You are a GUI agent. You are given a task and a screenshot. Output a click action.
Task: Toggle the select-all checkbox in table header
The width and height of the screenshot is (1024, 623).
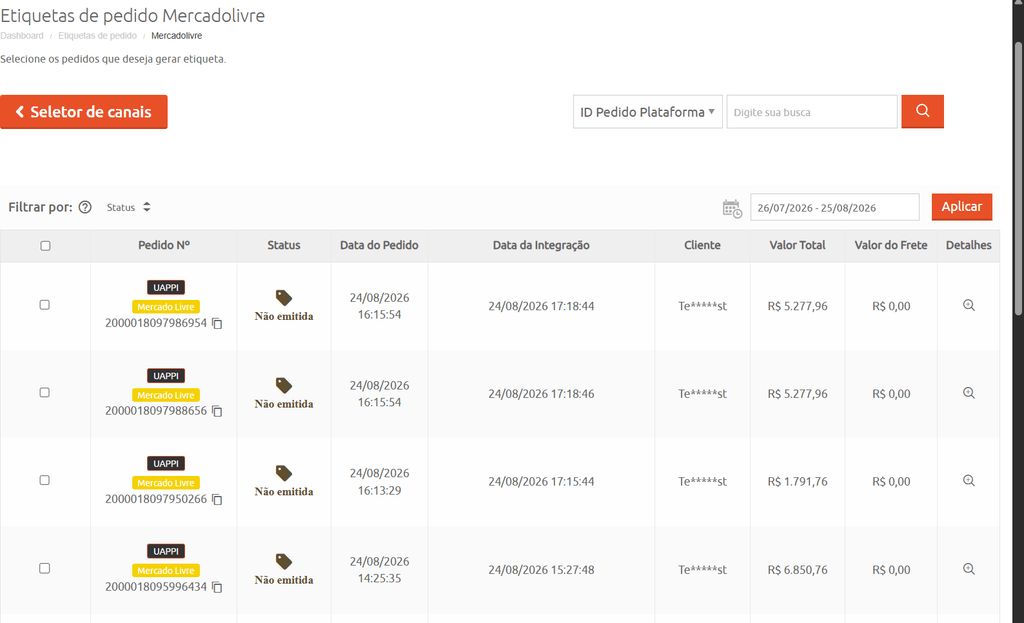(x=45, y=246)
